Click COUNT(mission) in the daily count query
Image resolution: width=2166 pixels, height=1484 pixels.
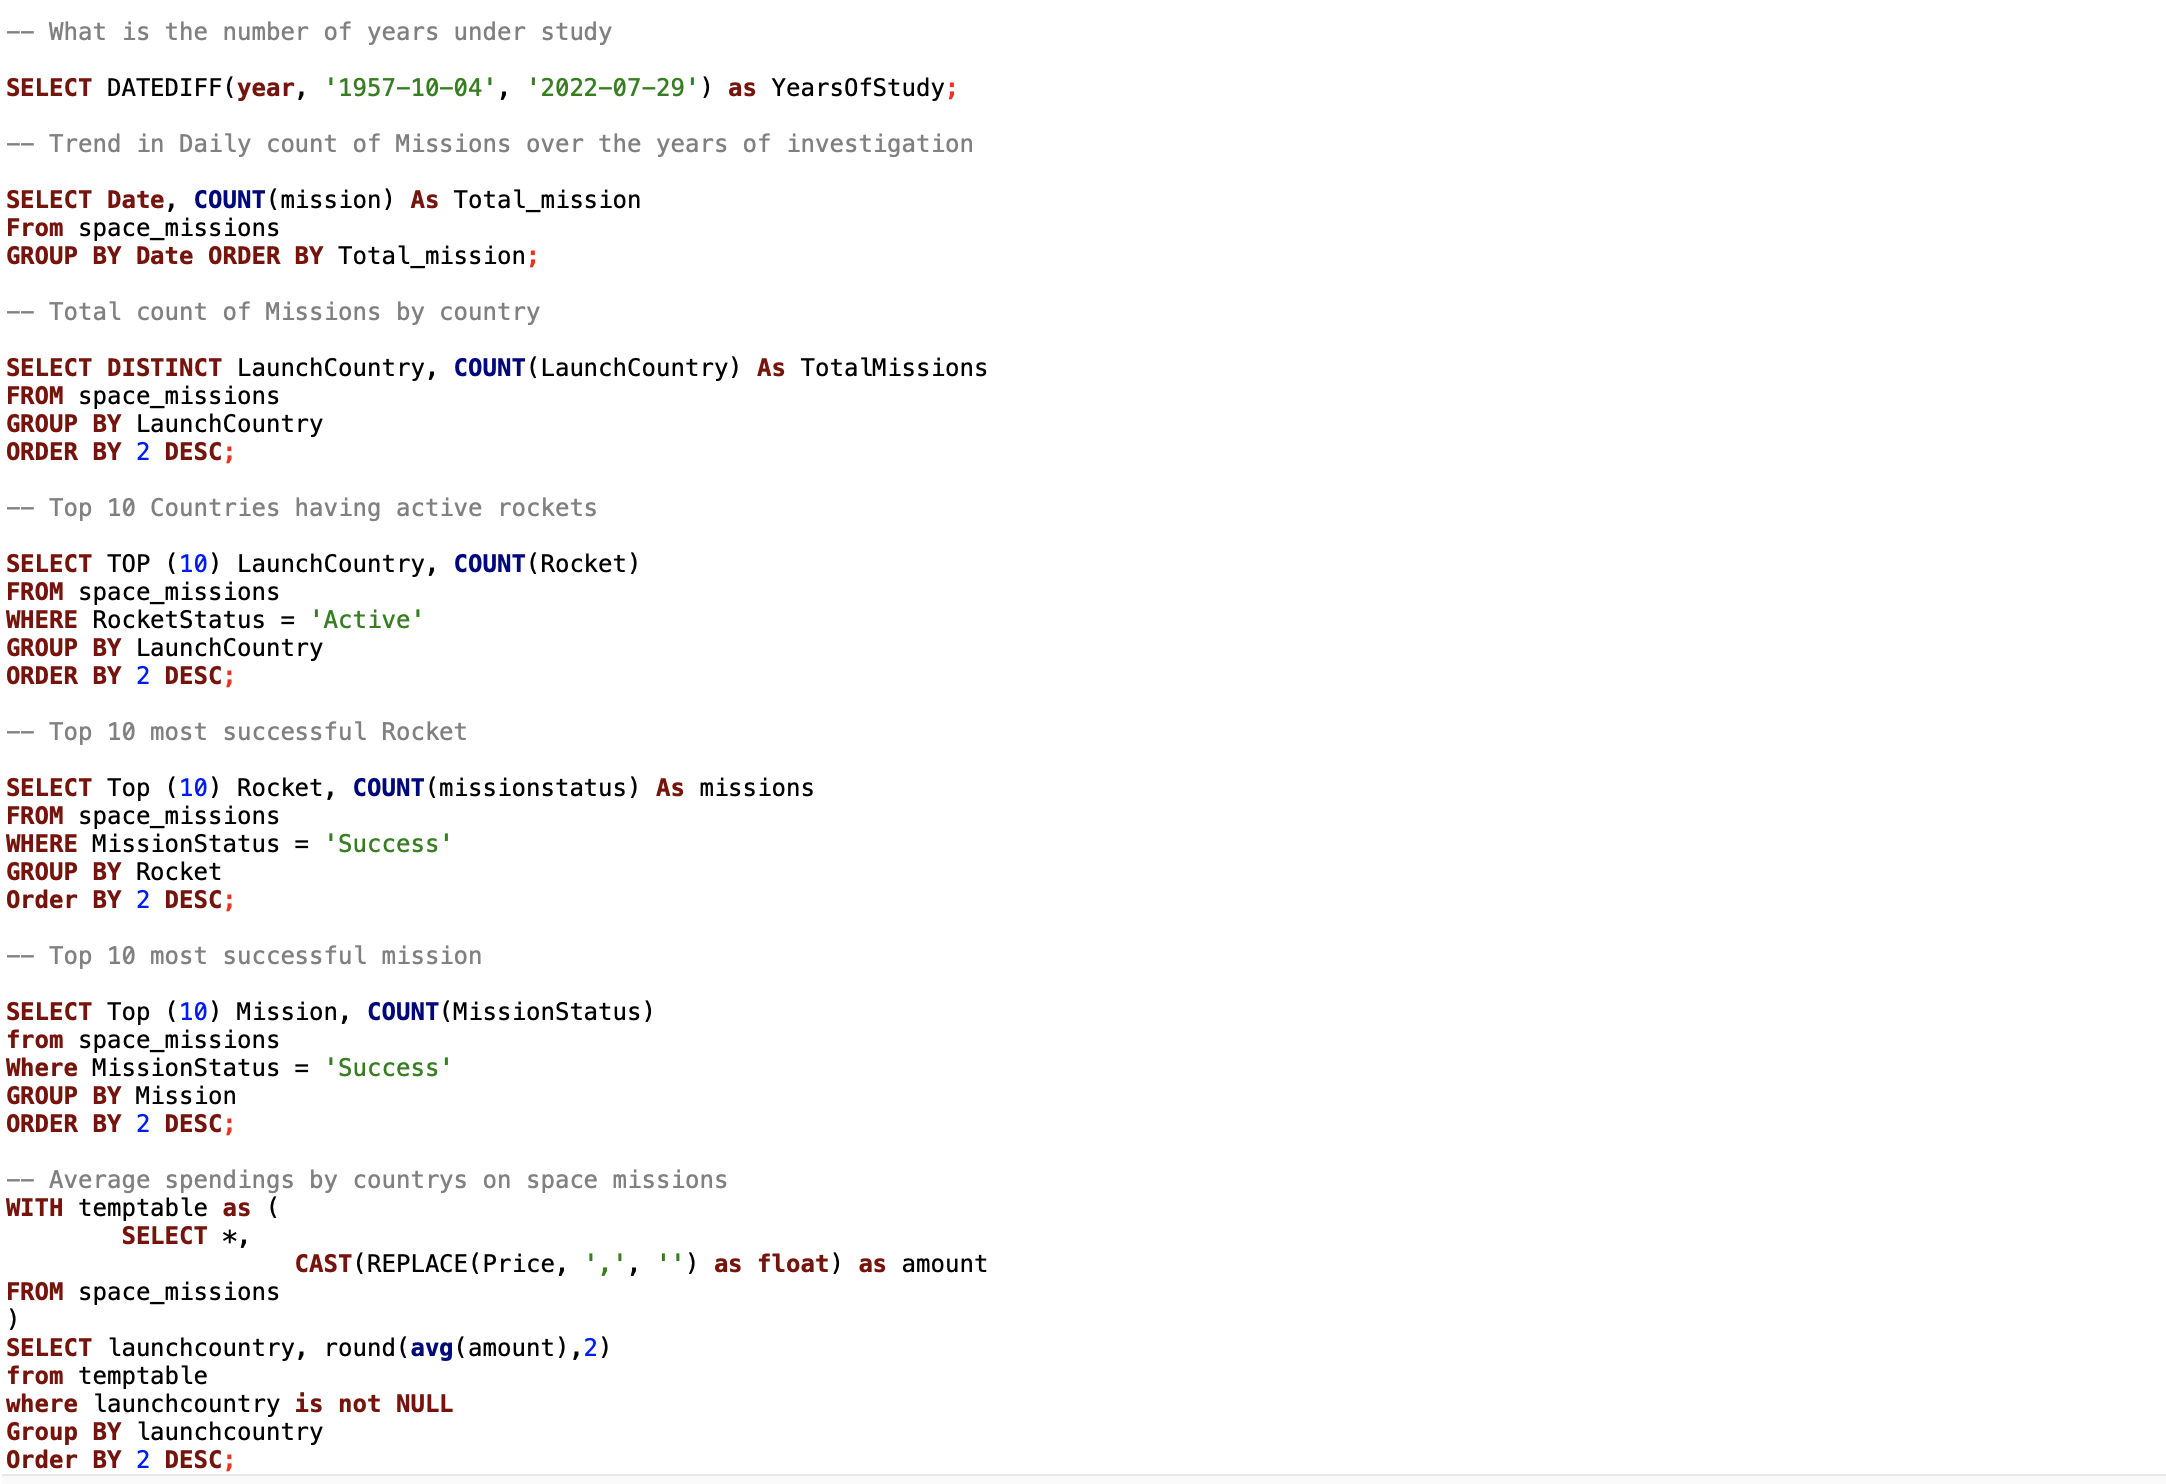294,200
